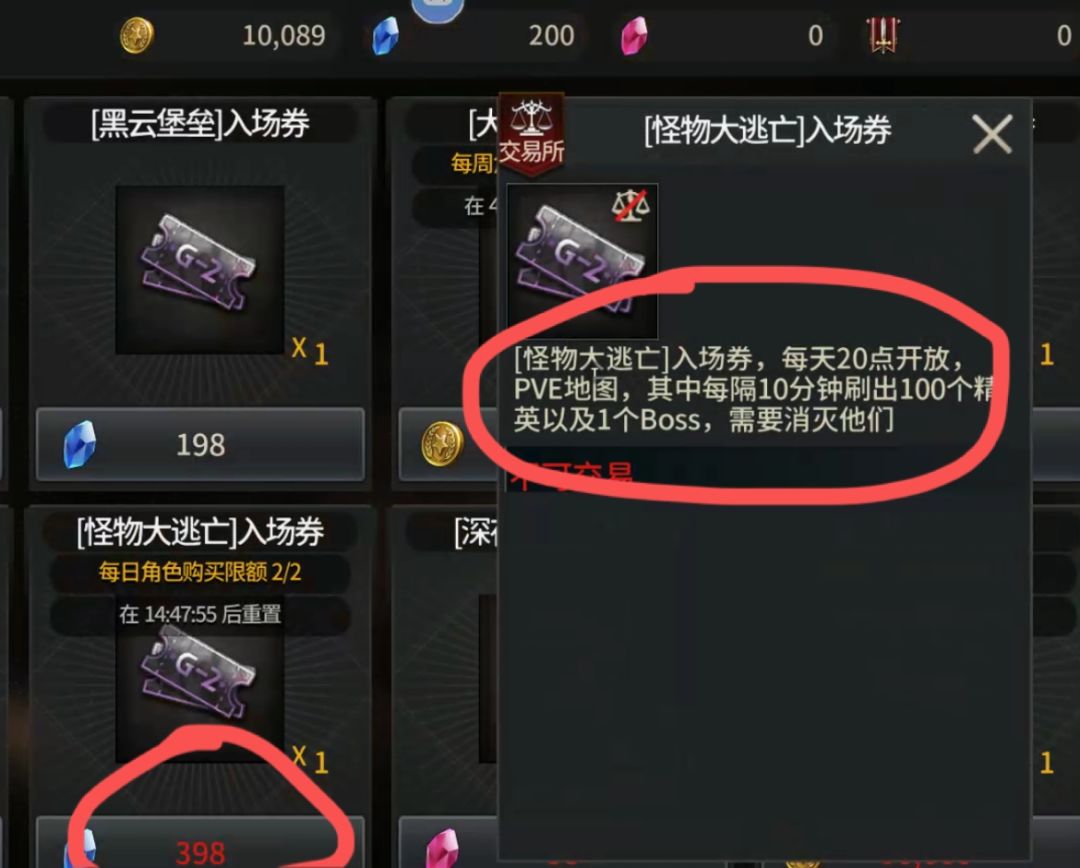Click the 交易所 exchange scales badge
This screenshot has height=868, width=1080.
pos(531,134)
